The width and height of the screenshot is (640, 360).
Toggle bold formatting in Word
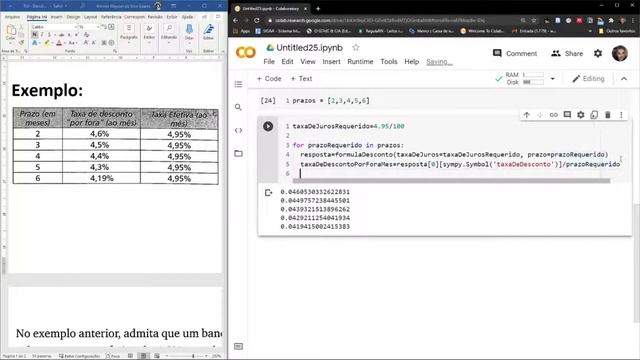[35, 35]
